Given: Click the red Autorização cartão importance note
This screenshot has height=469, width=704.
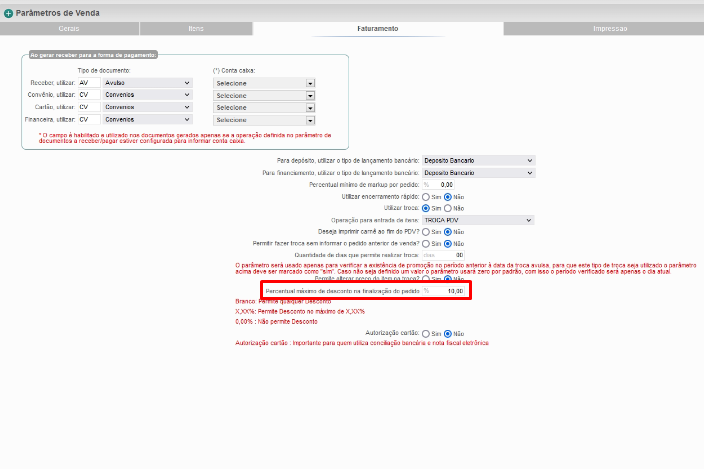Looking at the screenshot, I should [362, 342].
